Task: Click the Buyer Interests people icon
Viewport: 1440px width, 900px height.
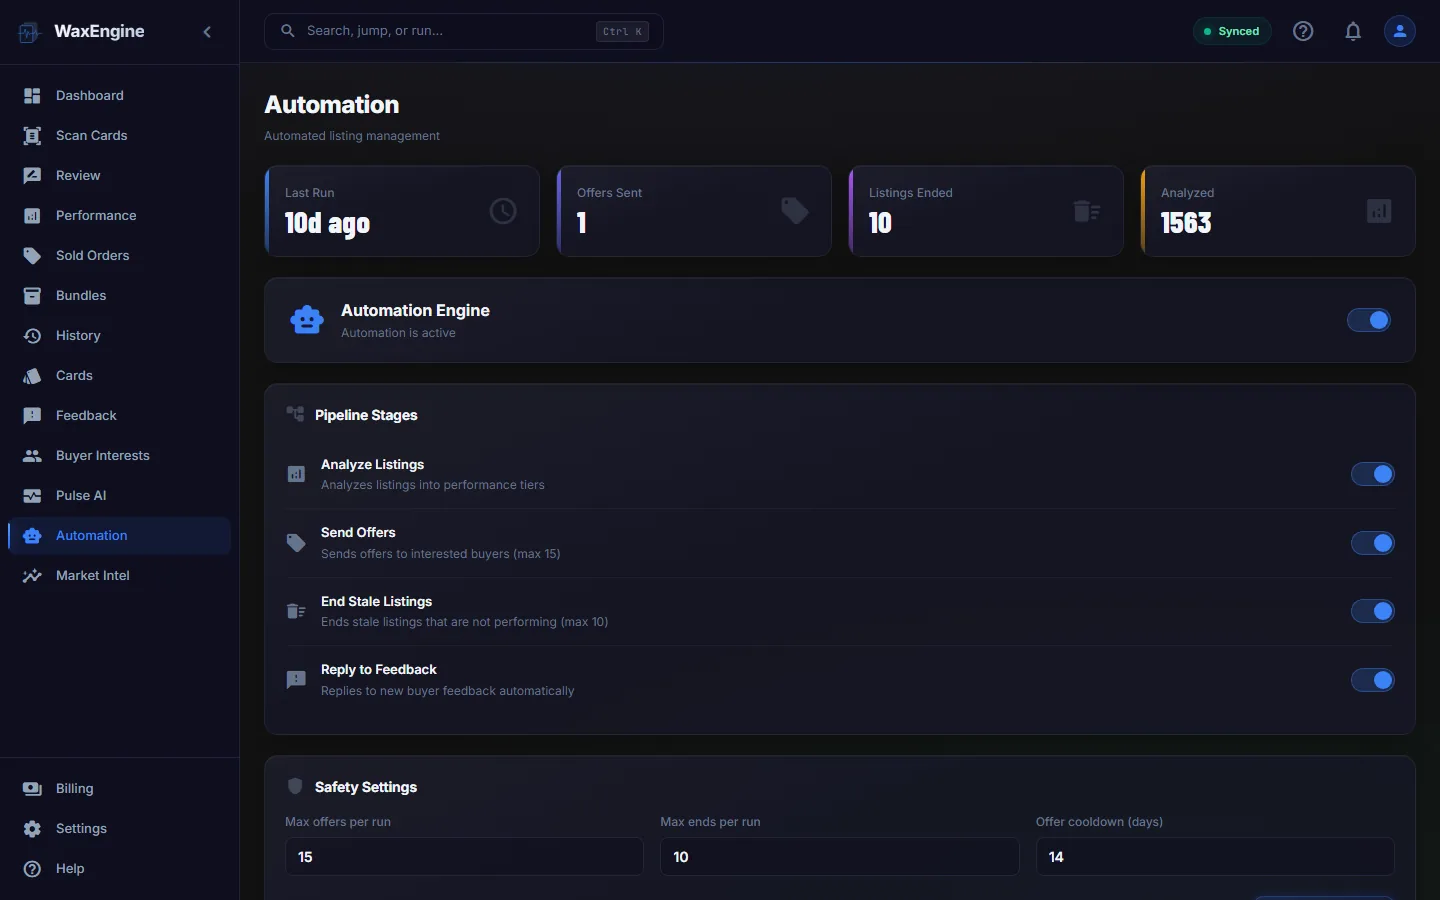Action: pyautogui.click(x=32, y=456)
